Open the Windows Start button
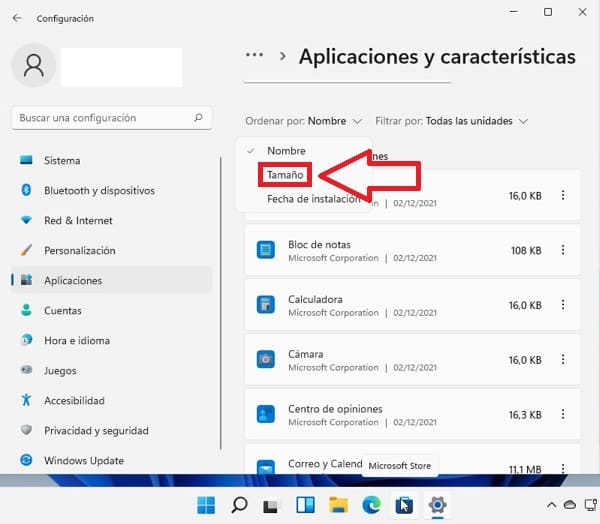 [x=206, y=505]
